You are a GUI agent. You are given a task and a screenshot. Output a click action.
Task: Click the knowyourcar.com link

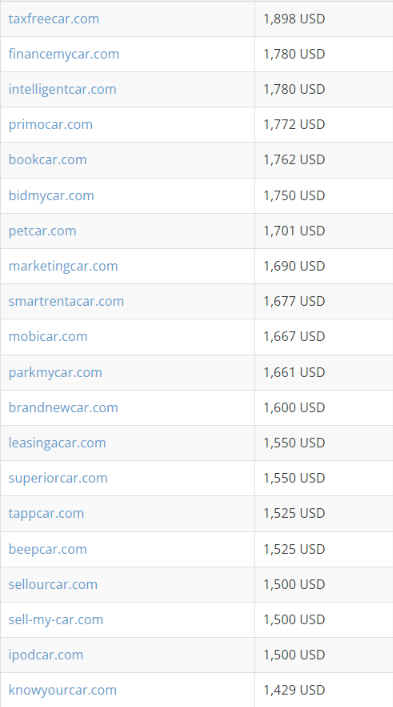62,690
